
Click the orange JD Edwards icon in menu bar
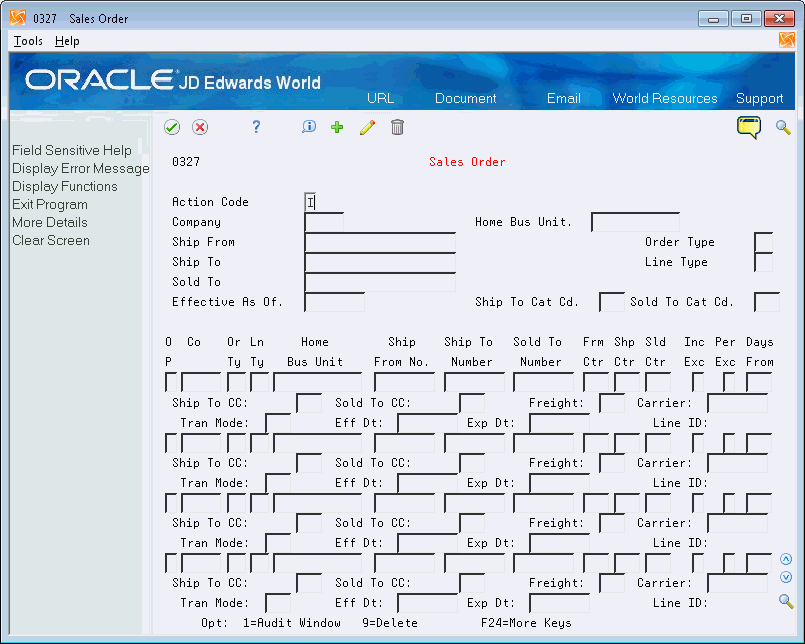click(x=787, y=40)
